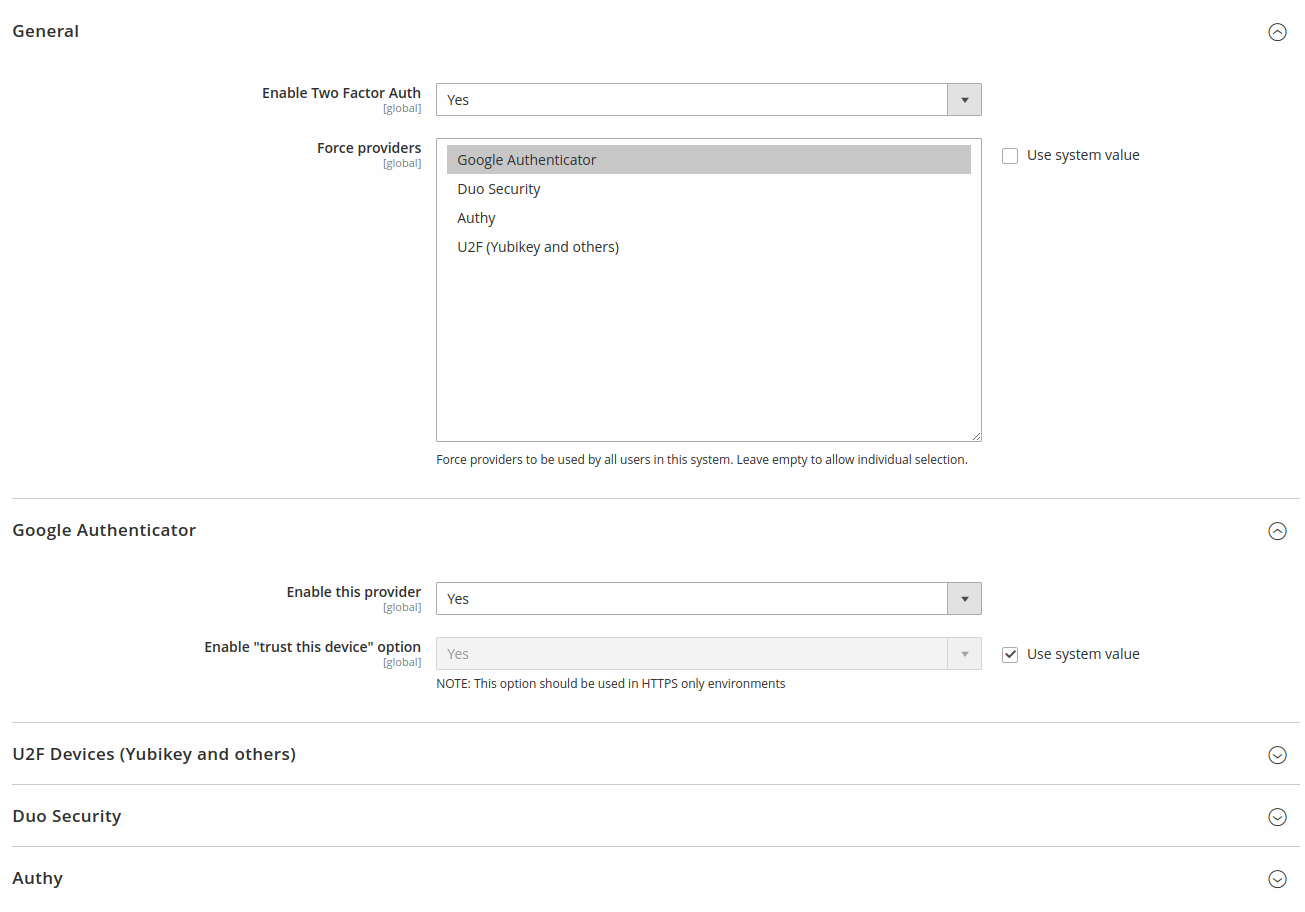Select U2F (Yubikey and others) in Force providers
The width and height of the screenshot is (1305, 912).
[x=538, y=246]
